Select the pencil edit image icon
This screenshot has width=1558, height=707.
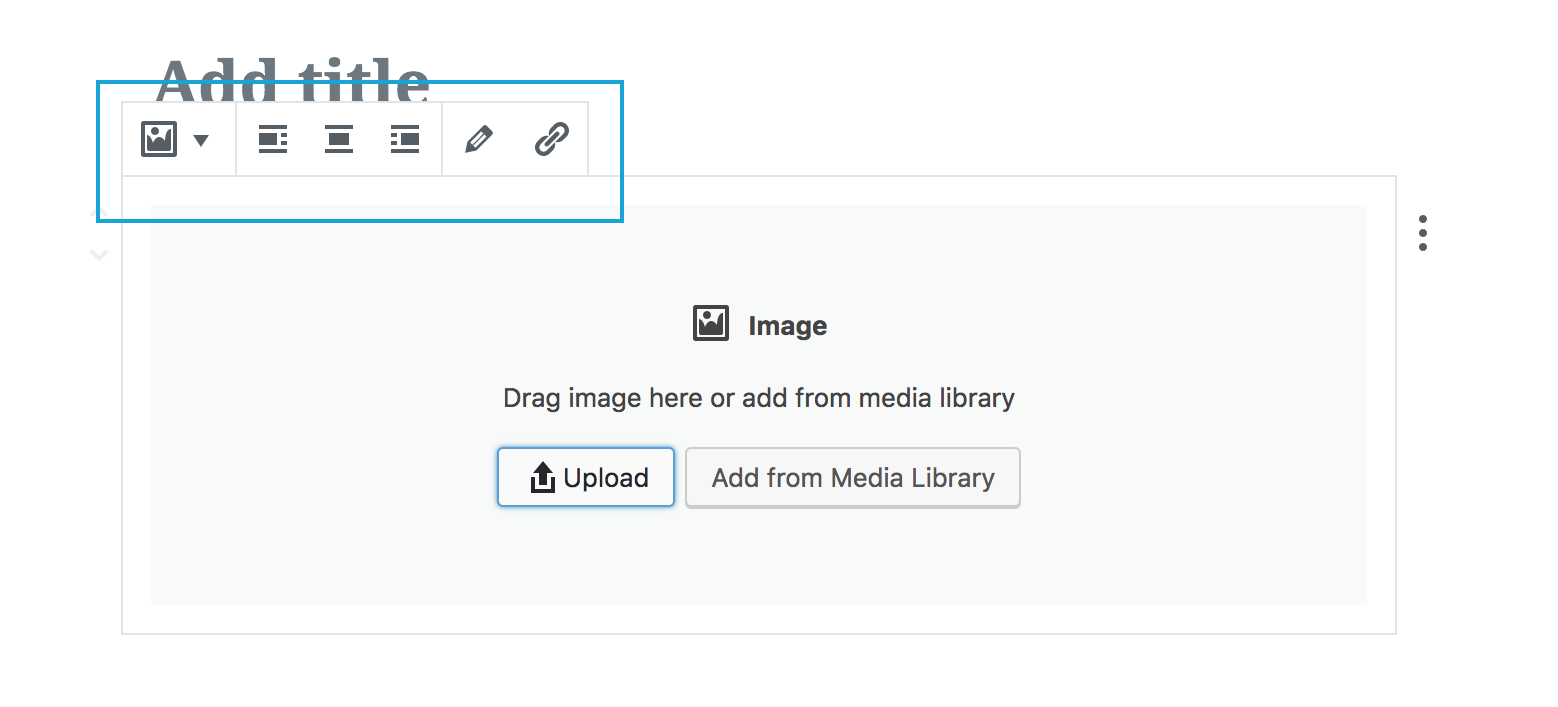pos(479,139)
